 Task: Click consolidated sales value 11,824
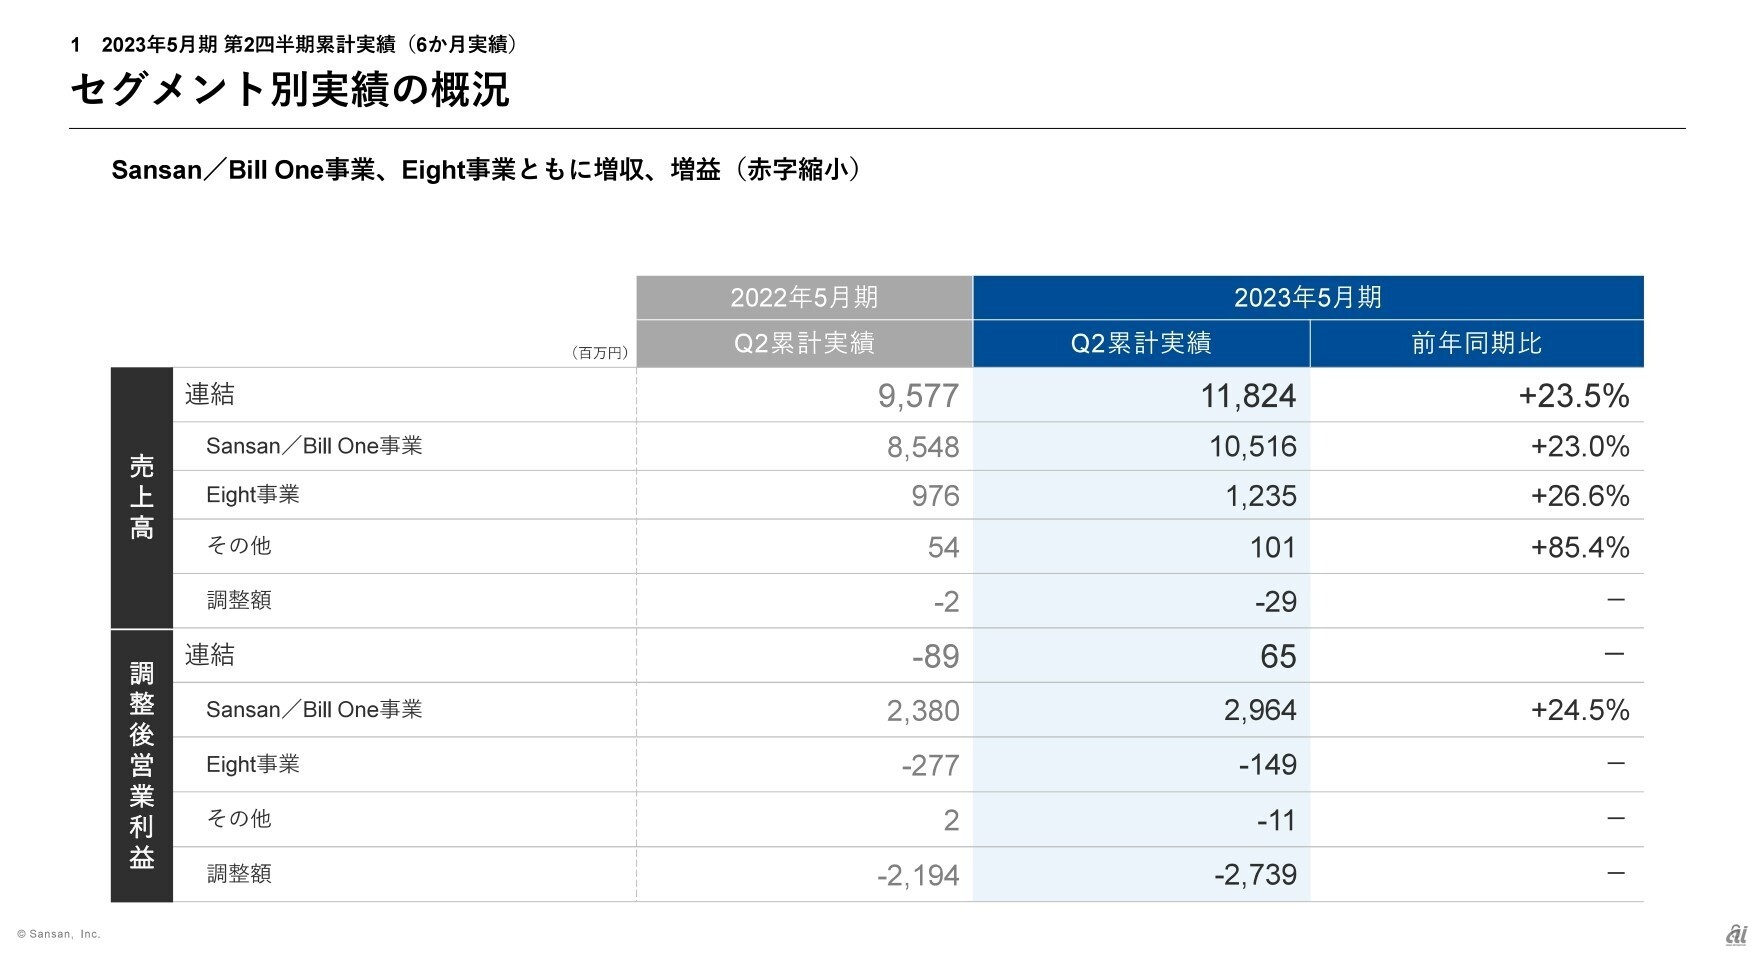tap(1247, 396)
